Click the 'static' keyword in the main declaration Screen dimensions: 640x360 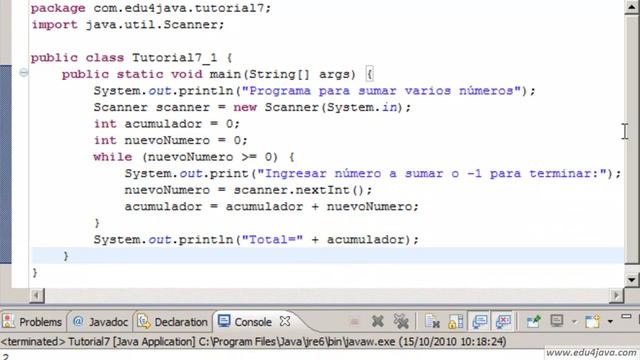[x=140, y=74]
